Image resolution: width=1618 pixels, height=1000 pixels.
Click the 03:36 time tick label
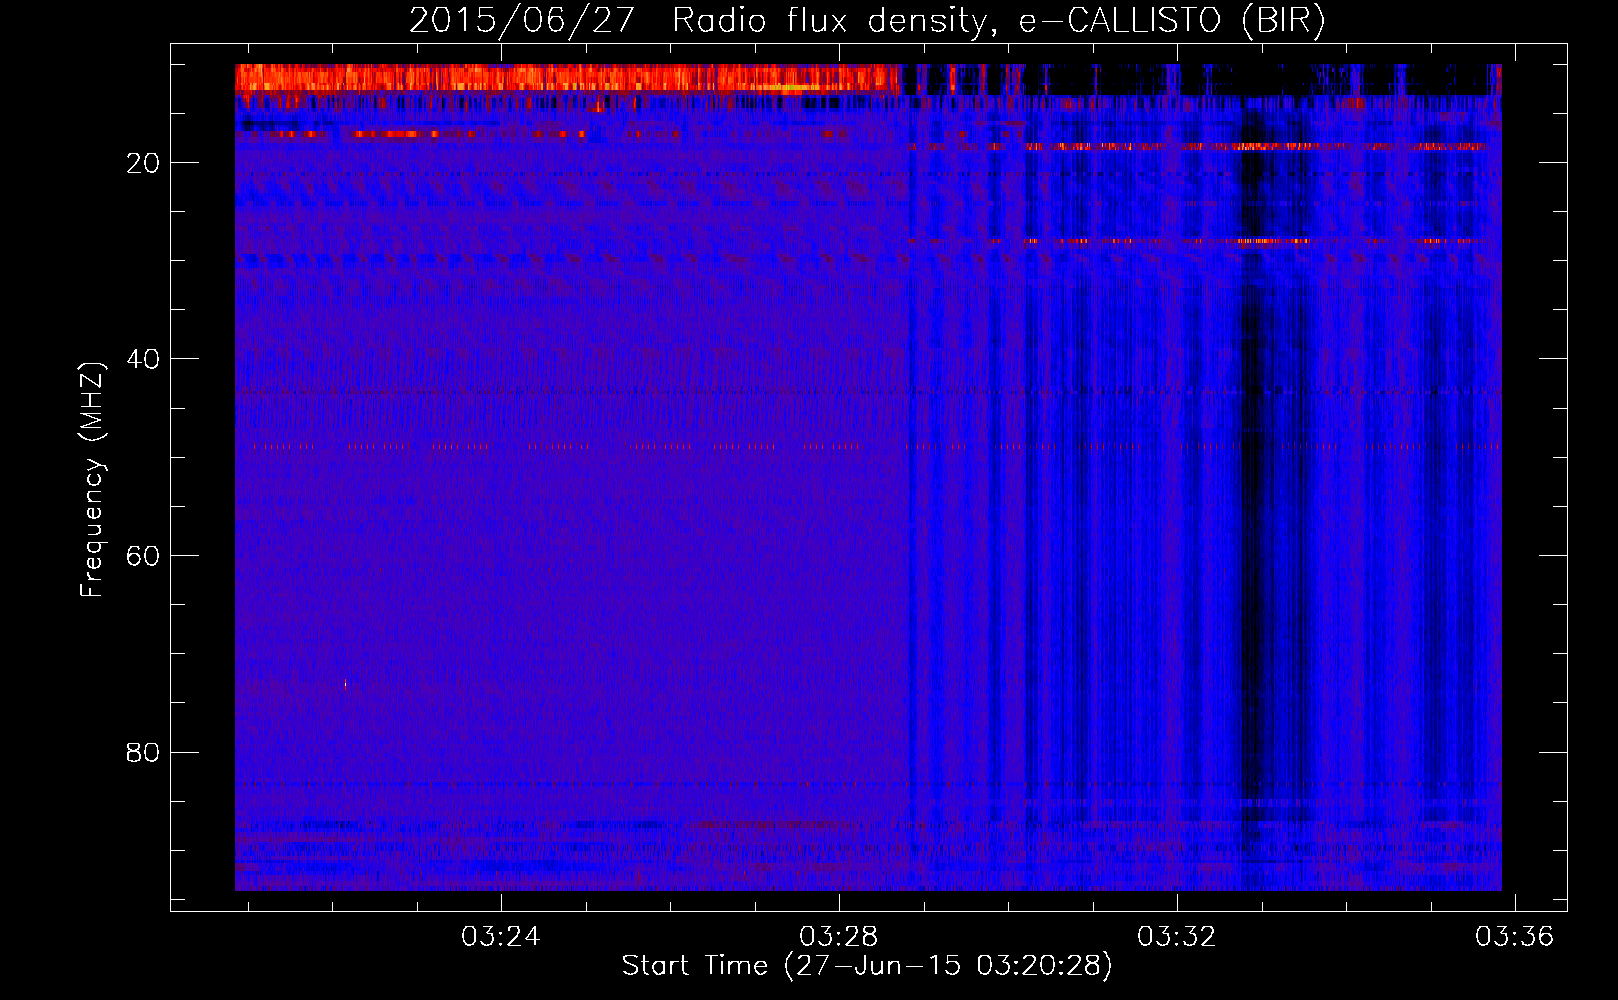click(1515, 936)
